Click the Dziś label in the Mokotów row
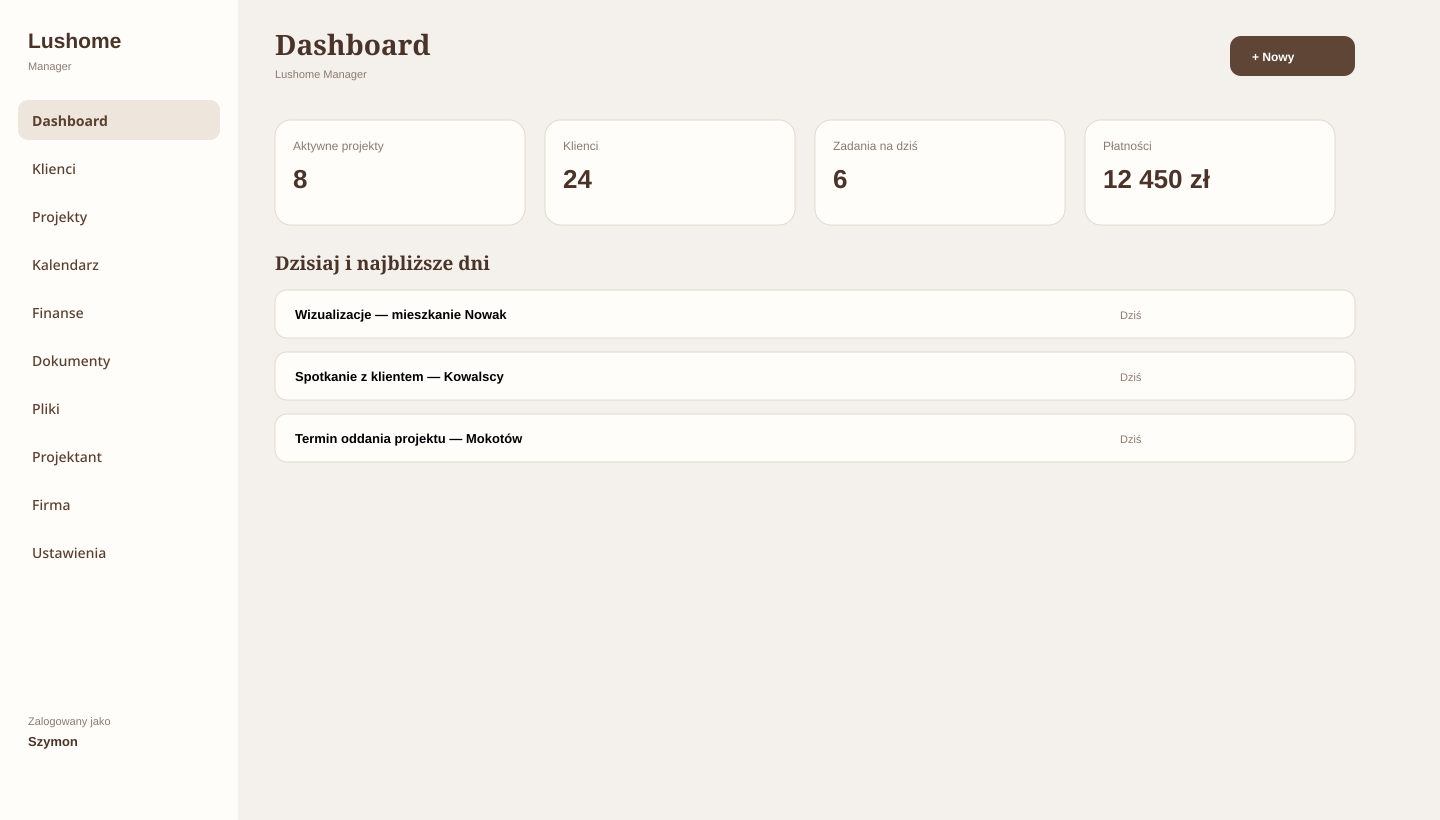Image resolution: width=1440 pixels, height=820 pixels. click(x=1130, y=439)
